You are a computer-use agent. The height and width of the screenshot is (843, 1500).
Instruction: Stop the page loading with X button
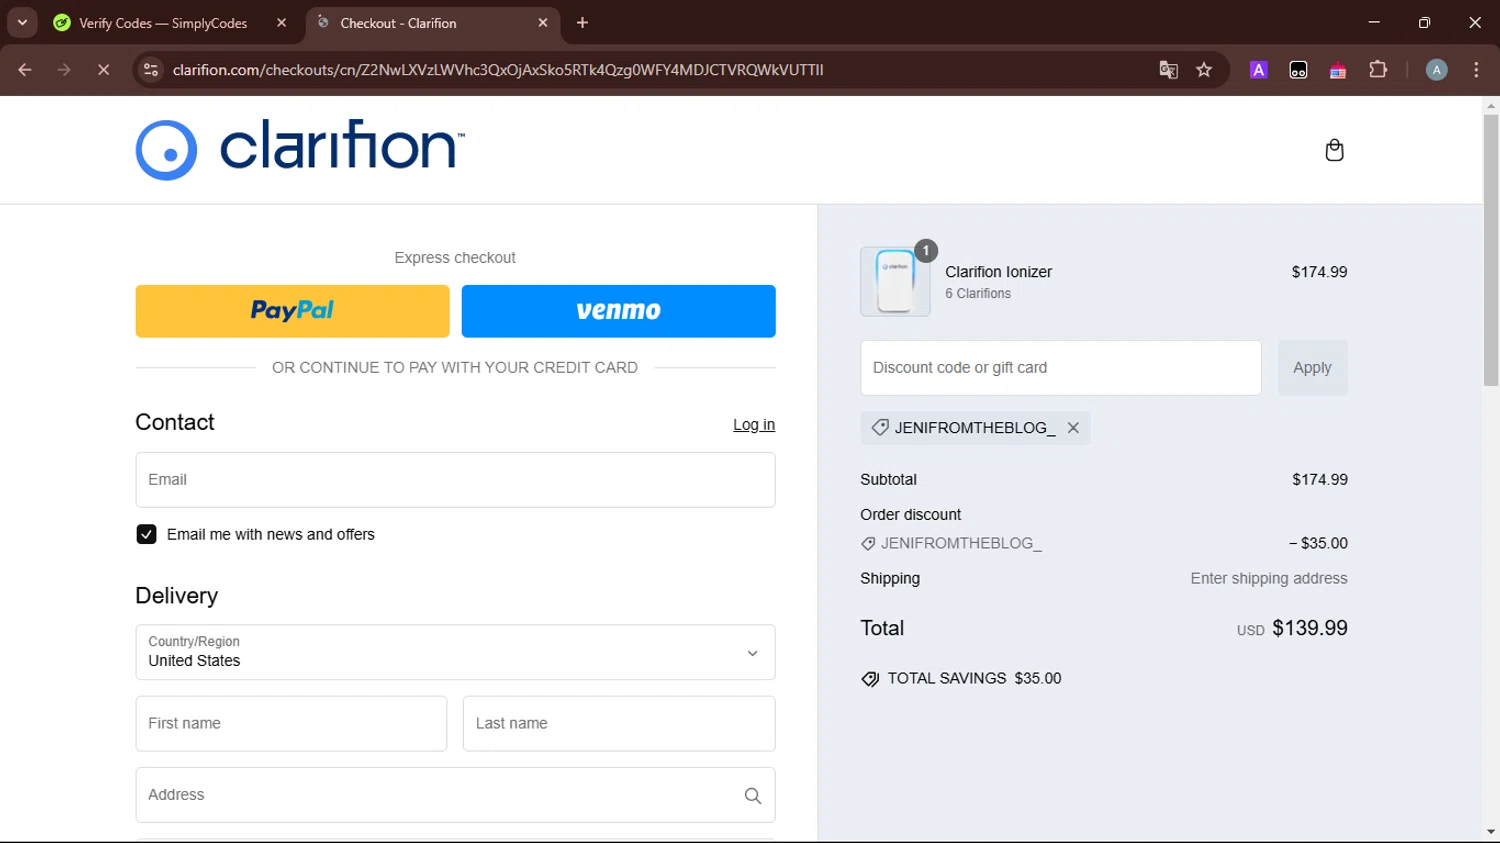click(103, 70)
